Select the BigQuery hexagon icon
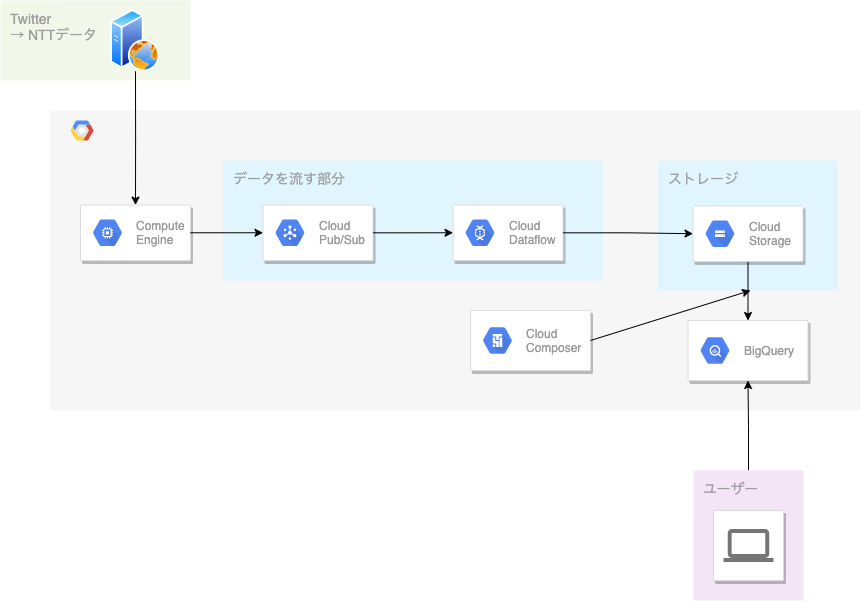This screenshot has width=861, height=601. pos(715,351)
